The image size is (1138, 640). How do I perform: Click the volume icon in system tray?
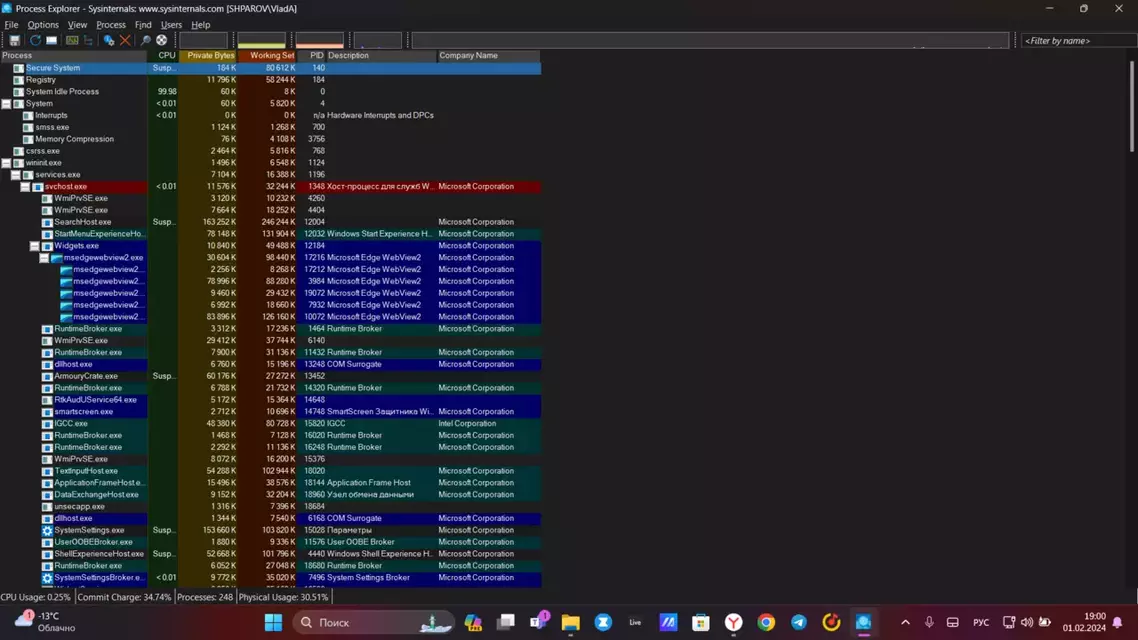1027,623
